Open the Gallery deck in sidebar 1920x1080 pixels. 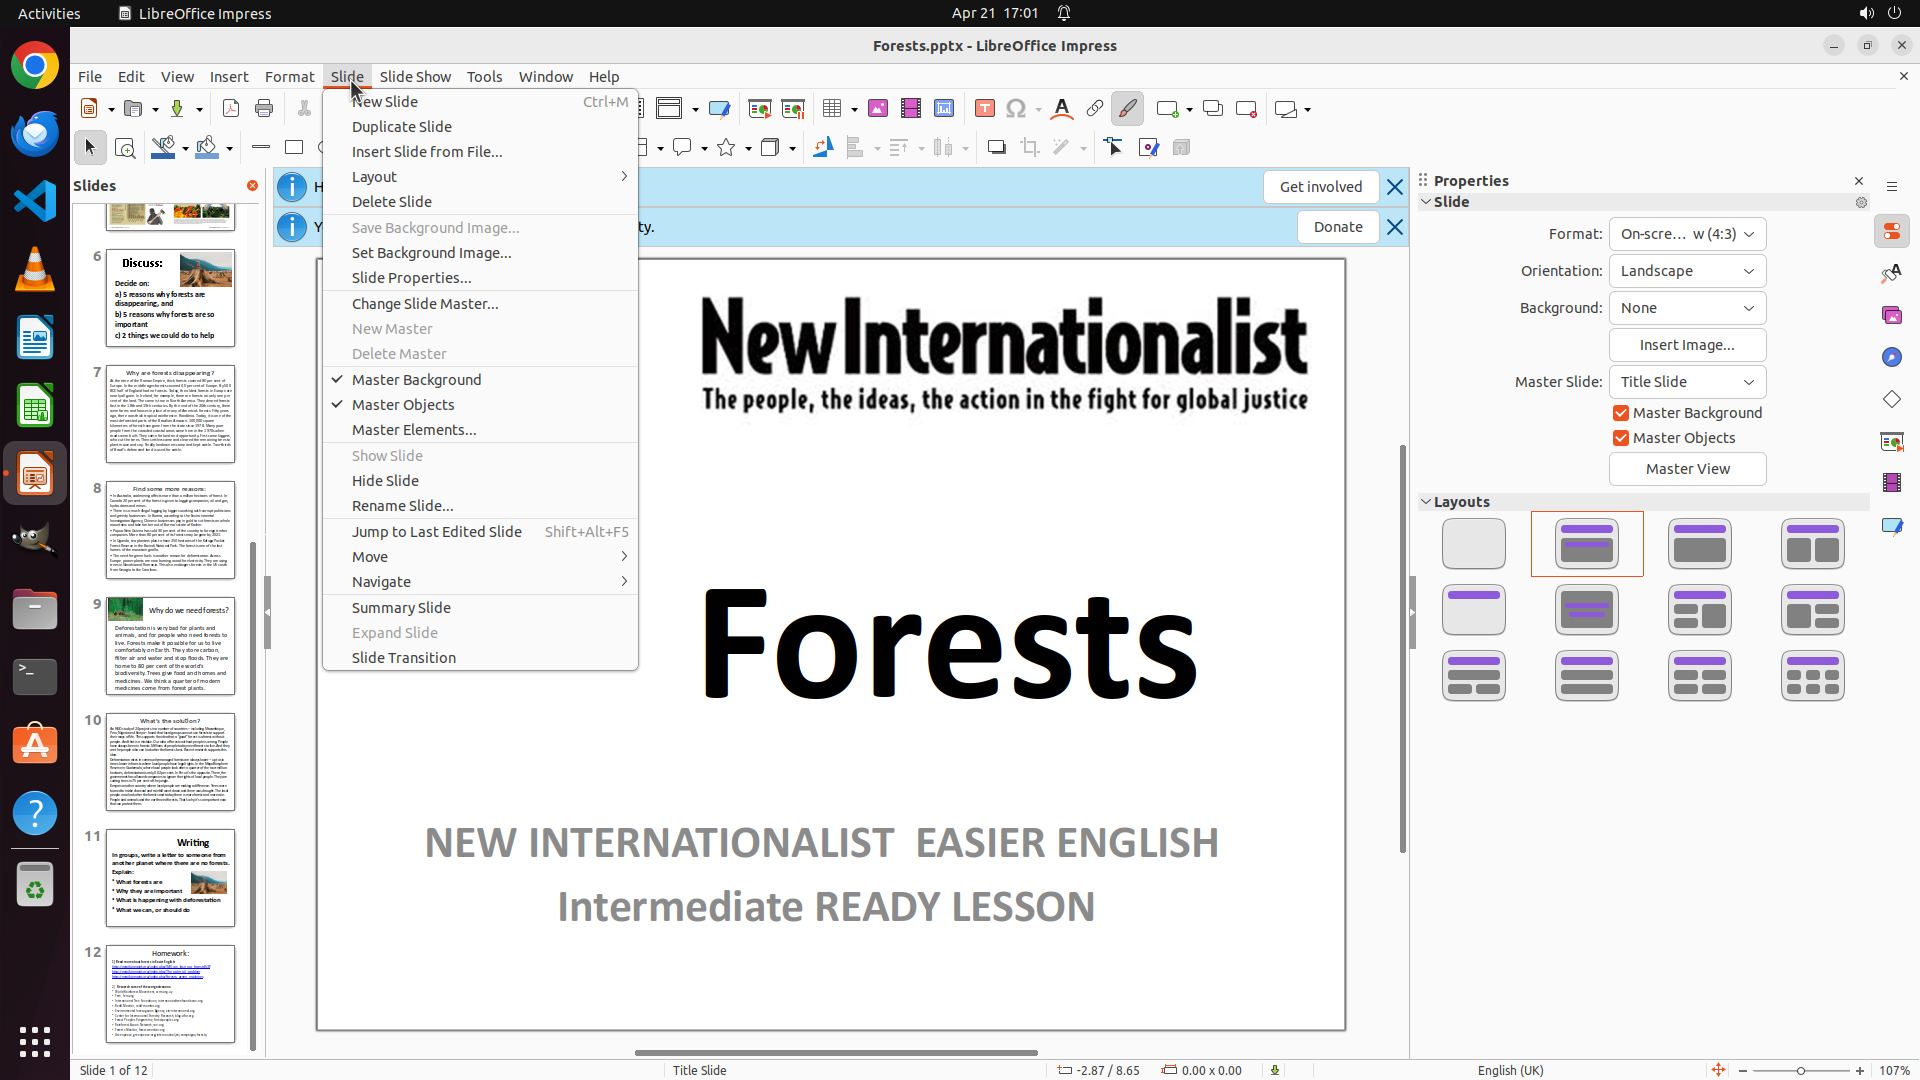1891,315
